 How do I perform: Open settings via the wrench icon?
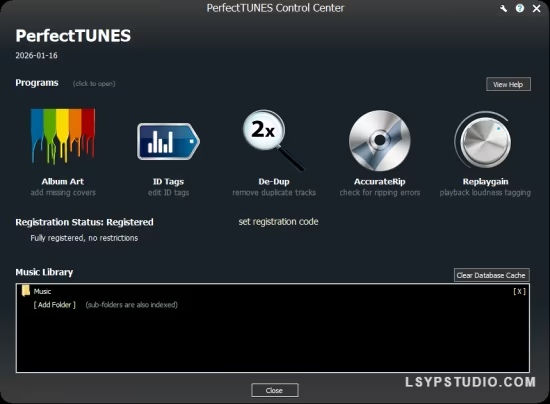point(504,8)
